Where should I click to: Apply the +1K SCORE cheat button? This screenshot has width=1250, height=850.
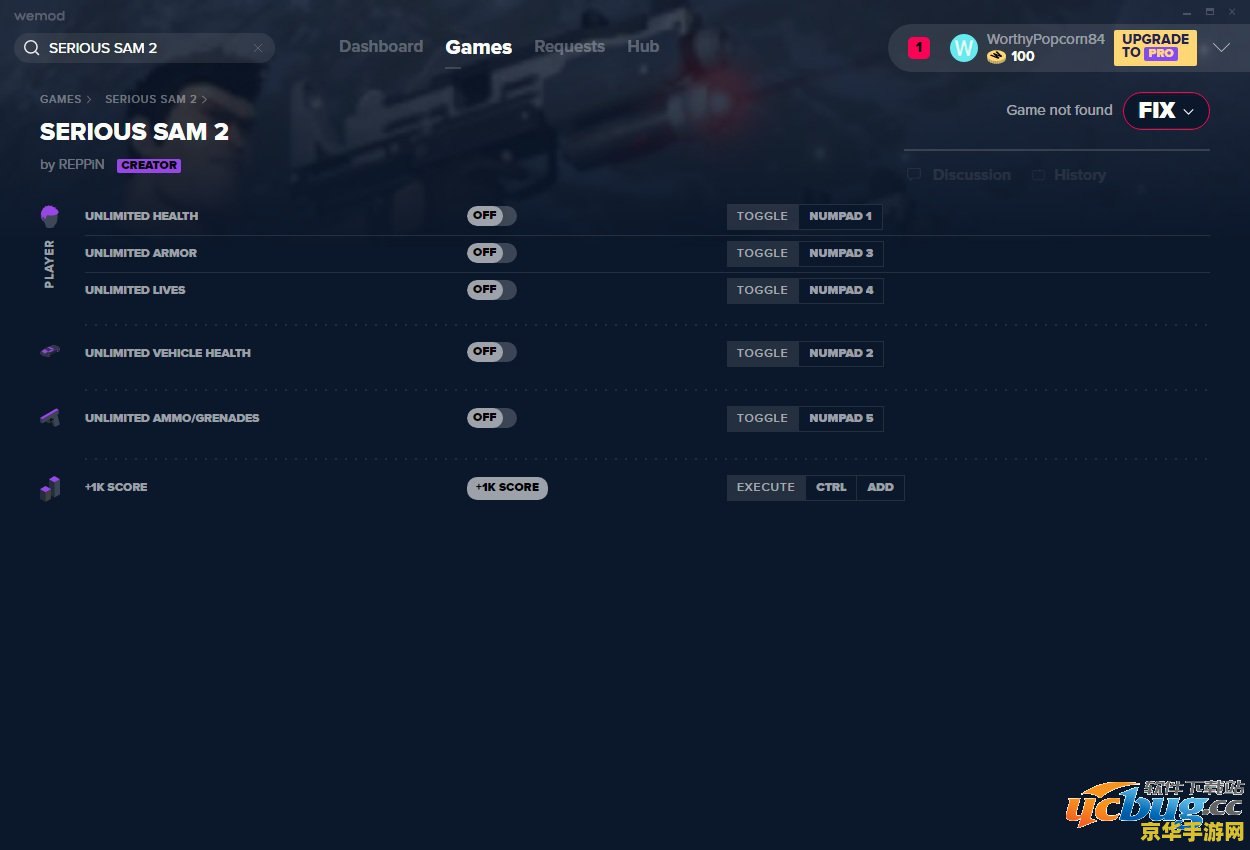pyautogui.click(x=507, y=488)
